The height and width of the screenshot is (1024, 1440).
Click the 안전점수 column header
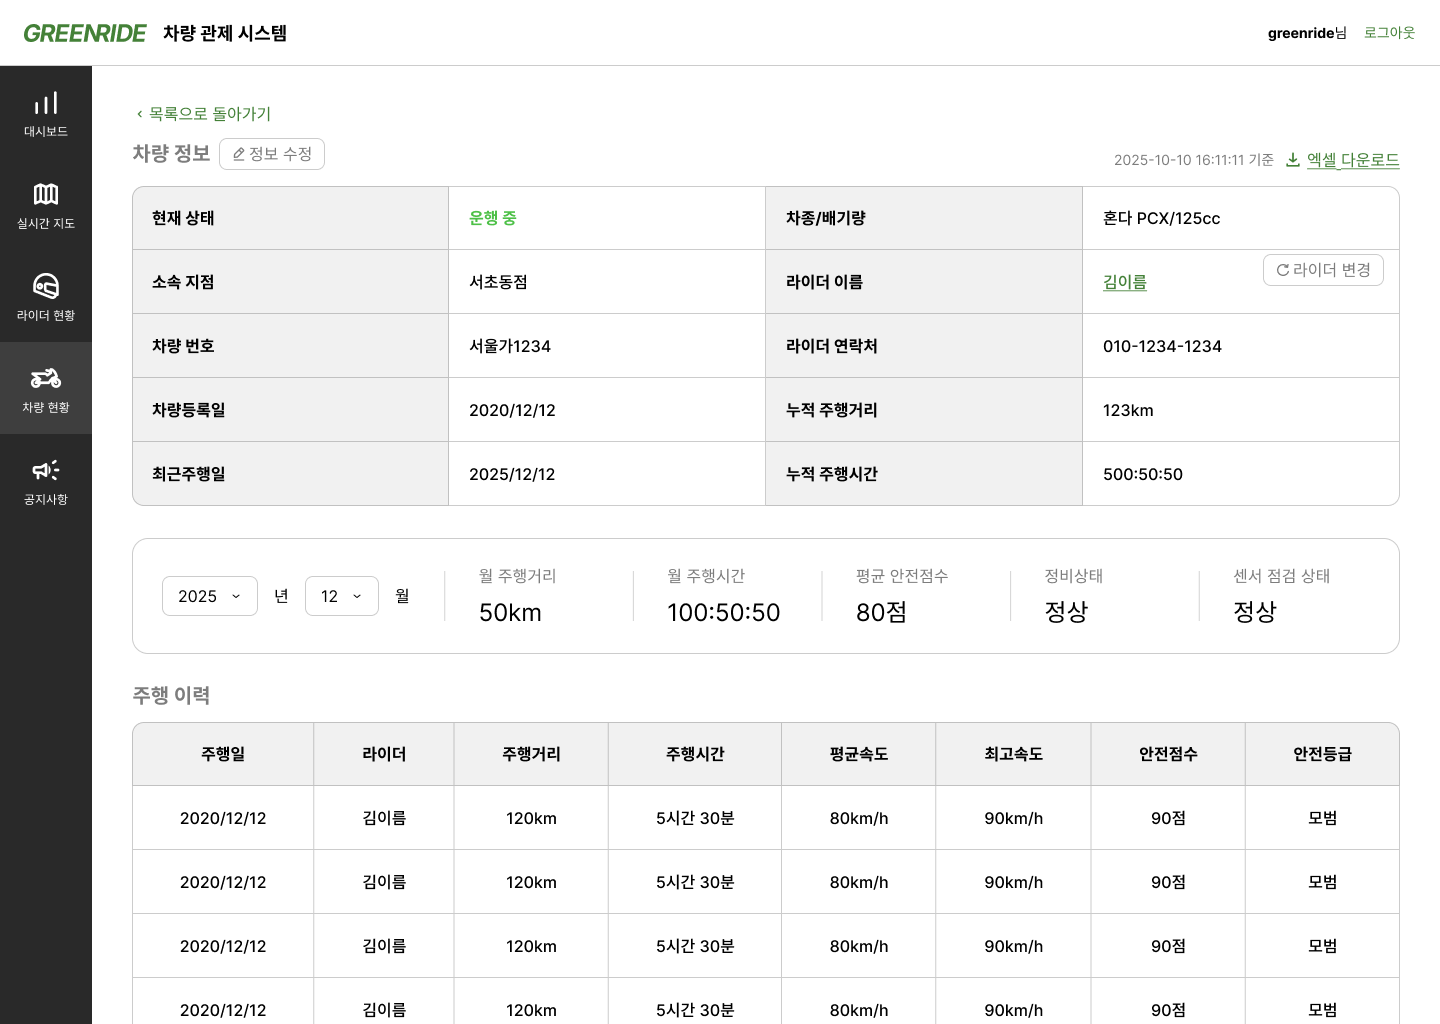coord(1168,754)
